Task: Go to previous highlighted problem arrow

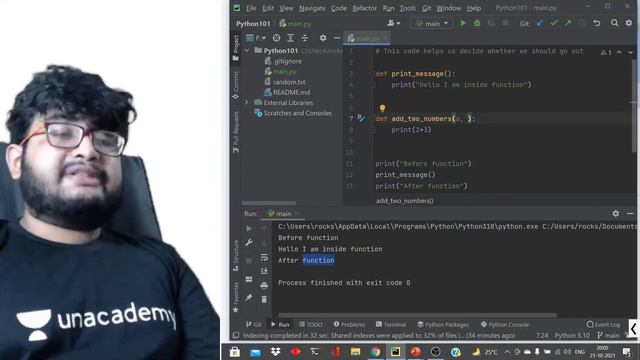Action: point(619,52)
